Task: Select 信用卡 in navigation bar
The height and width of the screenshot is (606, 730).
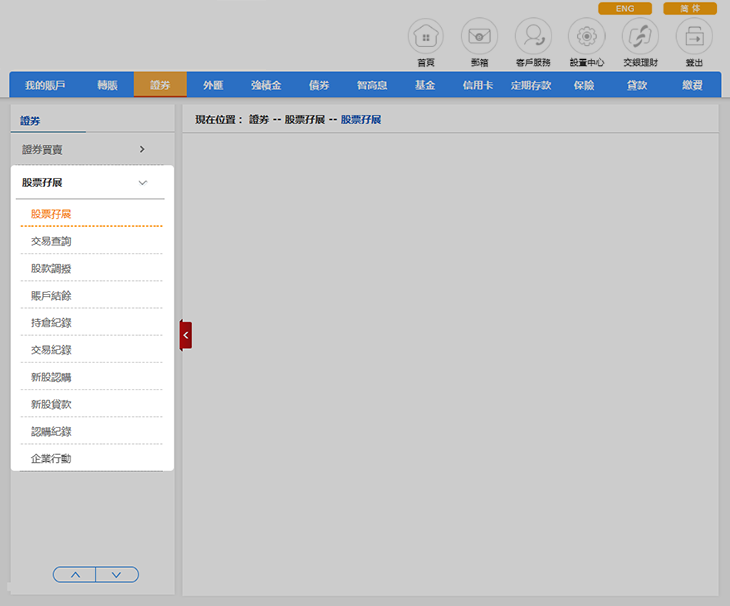Action: [x=477, y=85]
